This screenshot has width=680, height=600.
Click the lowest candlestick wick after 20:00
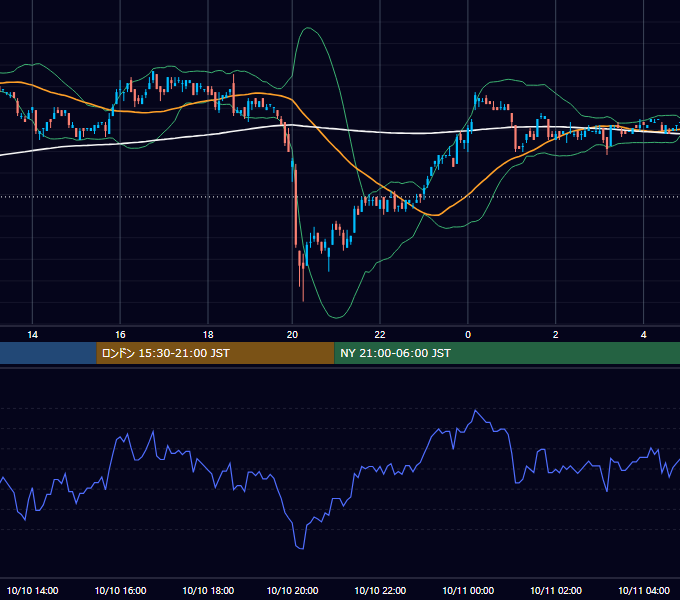click(303, 286)
